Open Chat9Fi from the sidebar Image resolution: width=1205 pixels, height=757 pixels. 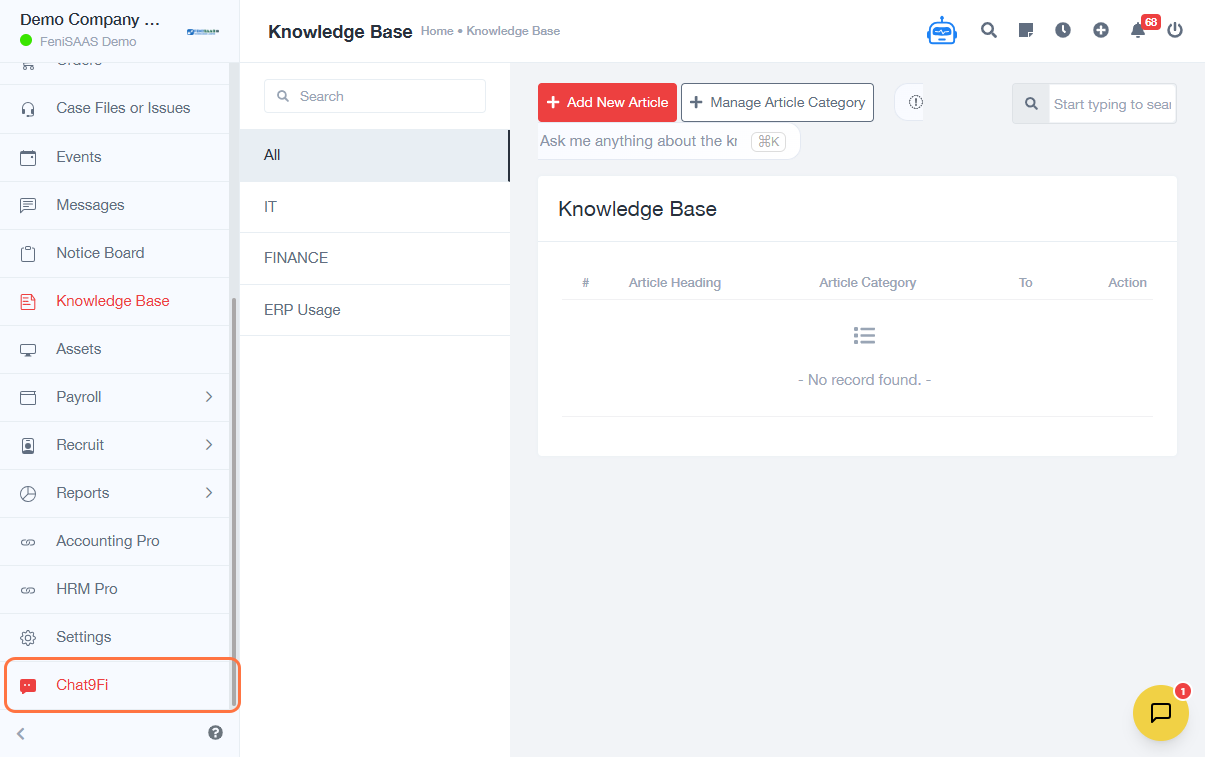[x=82, y=685]
